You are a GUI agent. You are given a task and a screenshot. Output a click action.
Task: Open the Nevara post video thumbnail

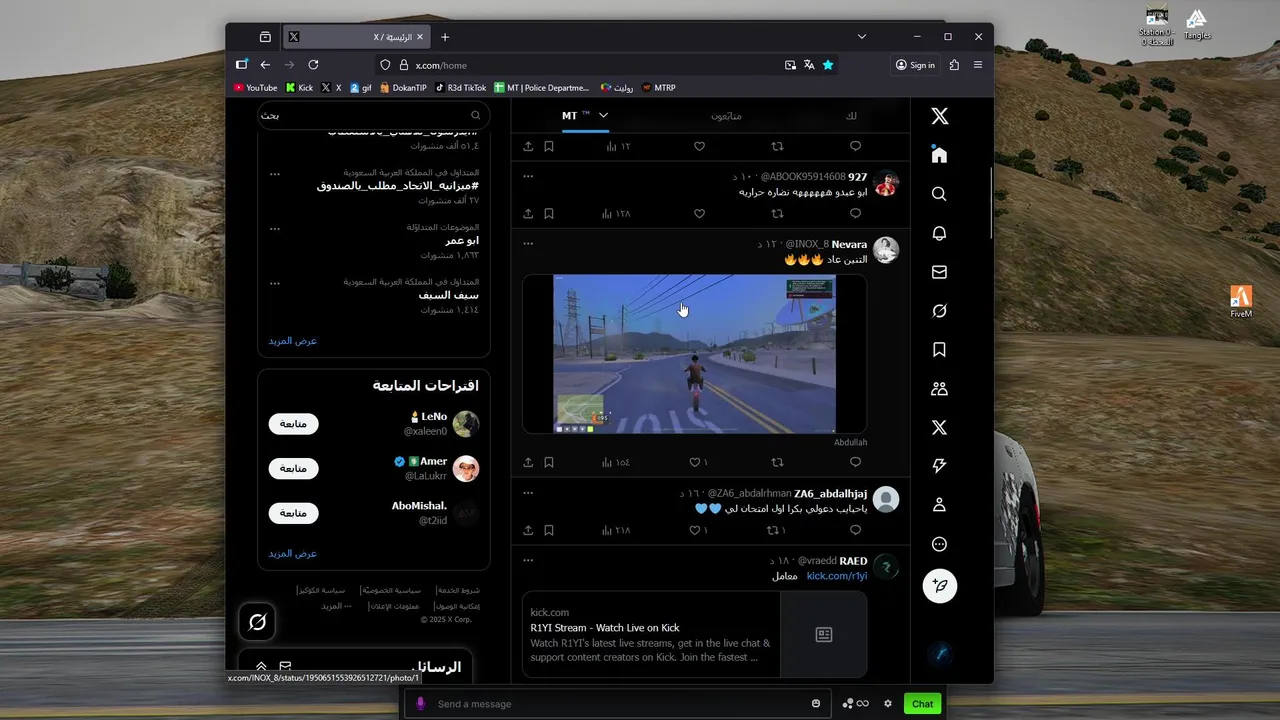[694, 354]
